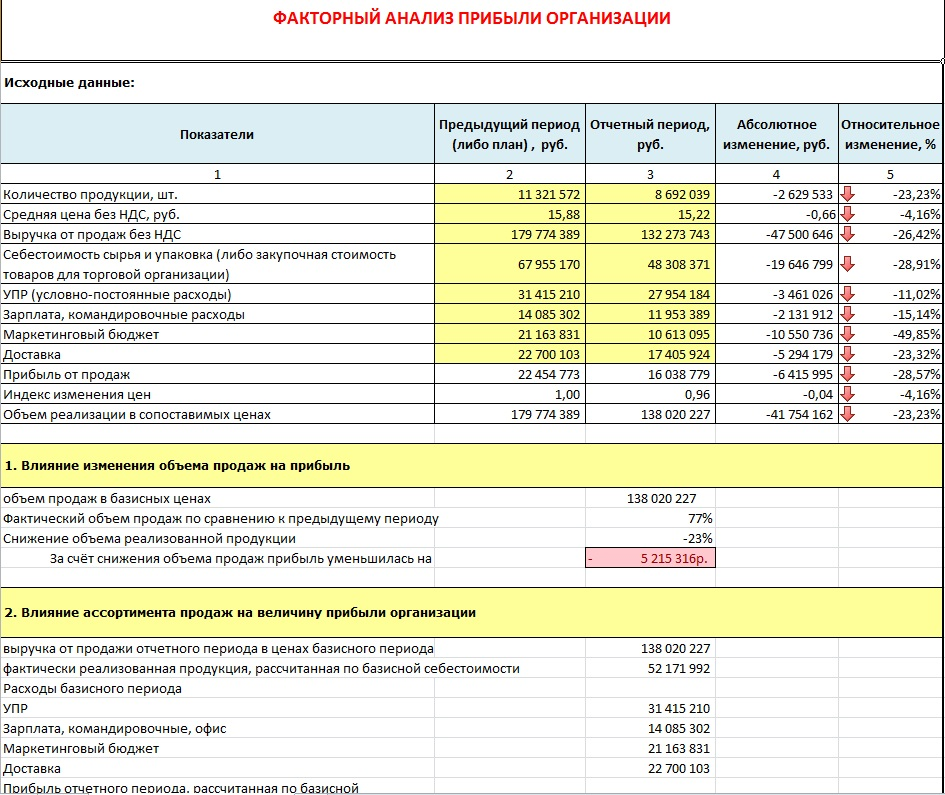This screenshot has width=945, height=795.
Task: Select section heading Влияние изменения объема продаж
Action: pos(177,465)
